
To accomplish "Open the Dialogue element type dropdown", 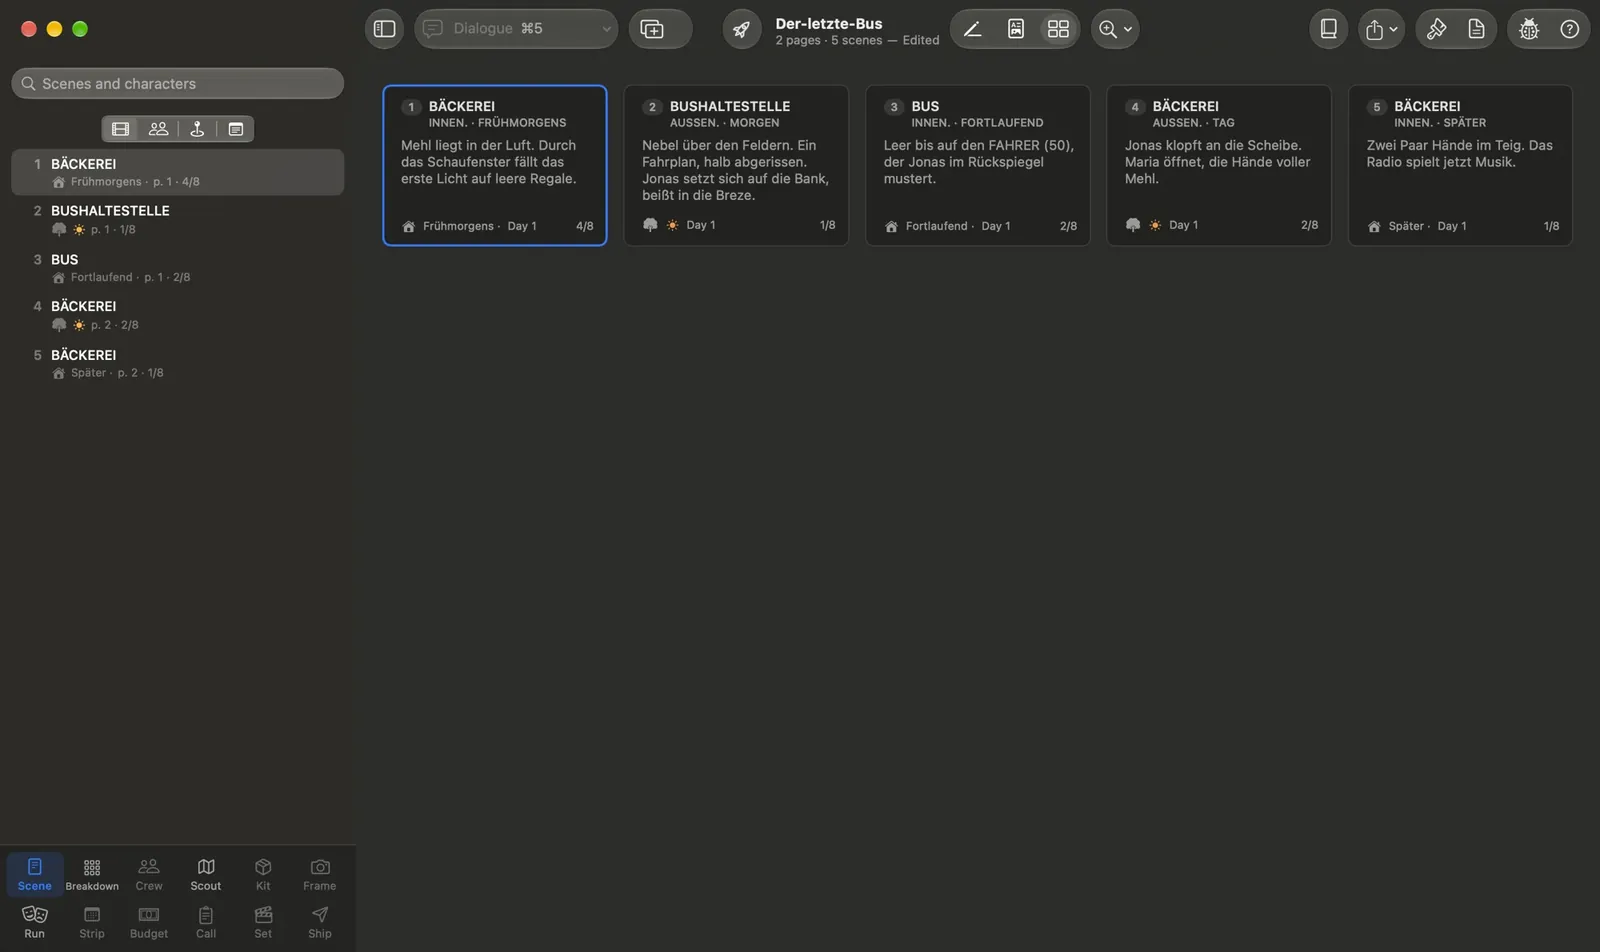I will pyautogui.click(x=516, y=29).
